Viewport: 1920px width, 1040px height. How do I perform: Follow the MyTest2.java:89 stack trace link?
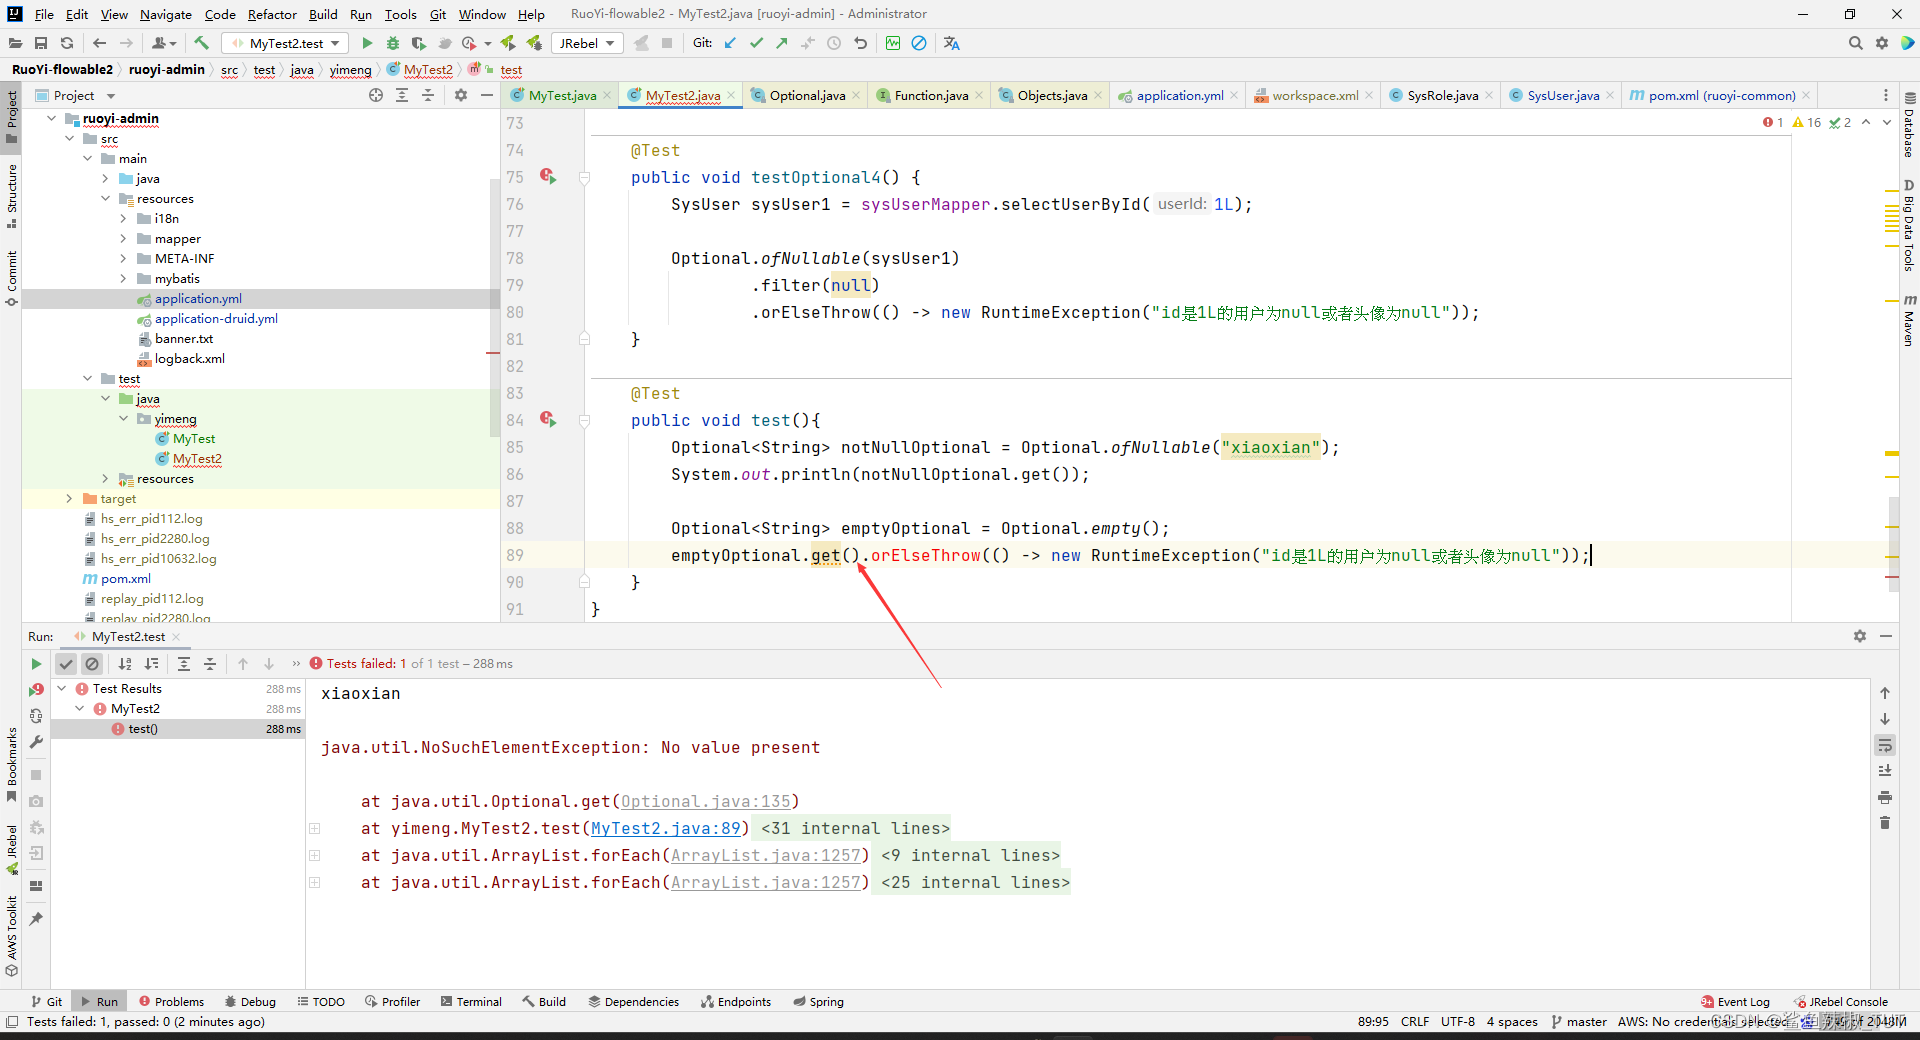click(666, 828)
